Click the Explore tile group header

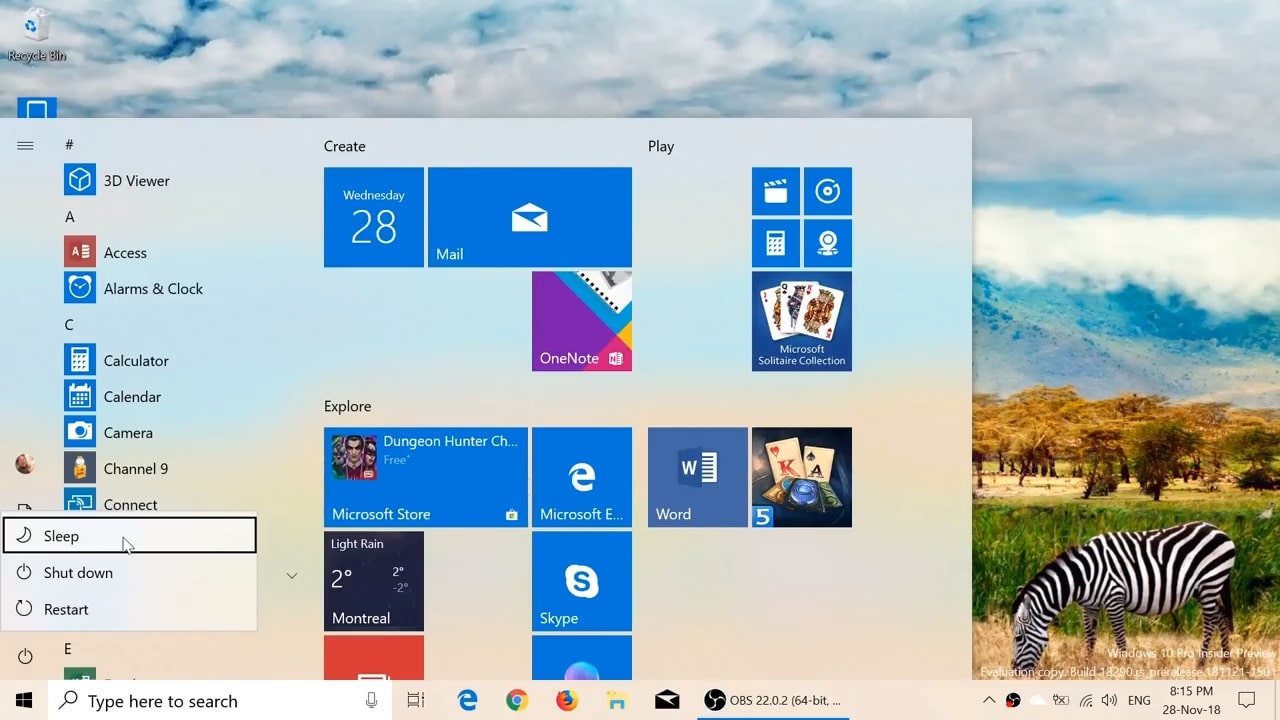point(348,406)
